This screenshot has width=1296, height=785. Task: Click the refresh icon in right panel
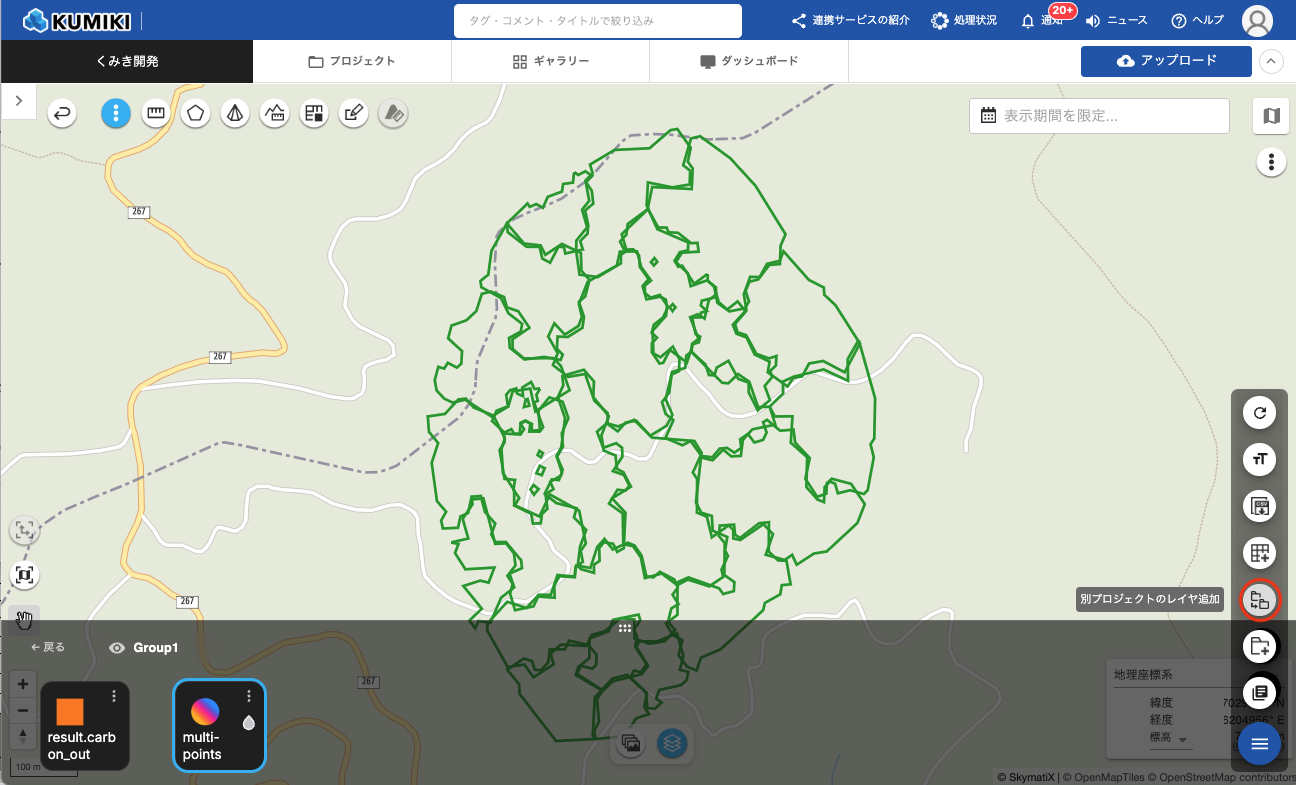[1259, 412]
